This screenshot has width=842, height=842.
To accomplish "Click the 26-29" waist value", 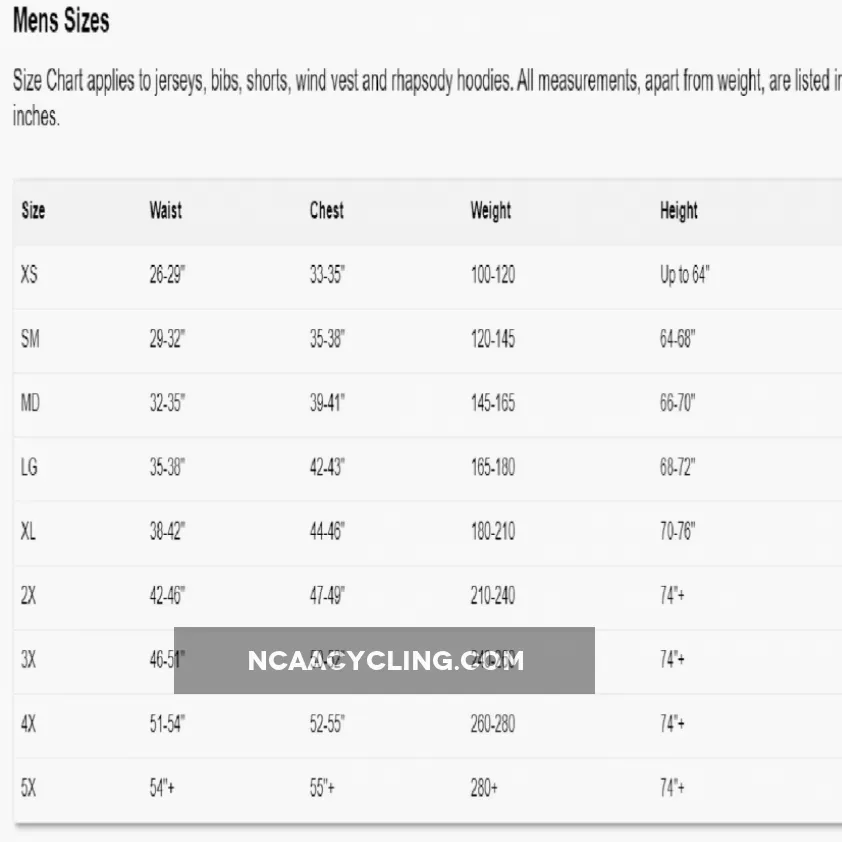I will (167, 275).
